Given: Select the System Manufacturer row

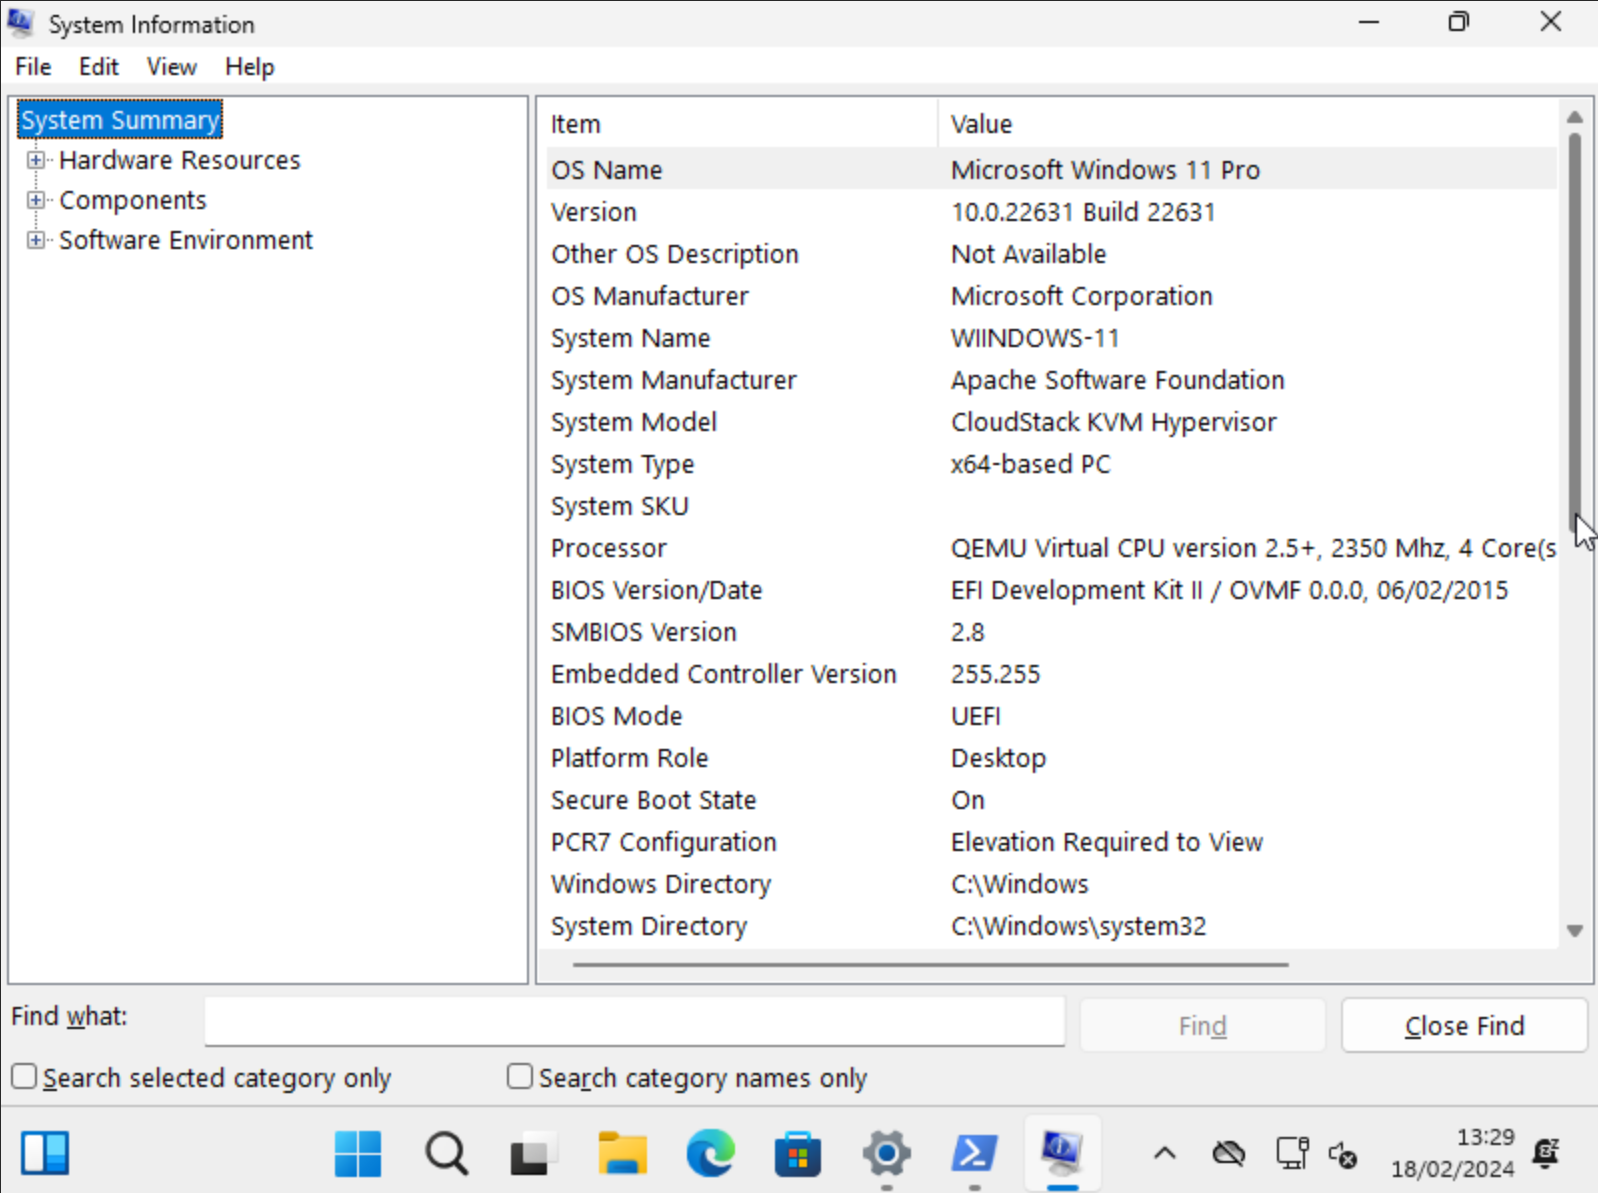Looking at the screenshot, I should [1052, 380].
